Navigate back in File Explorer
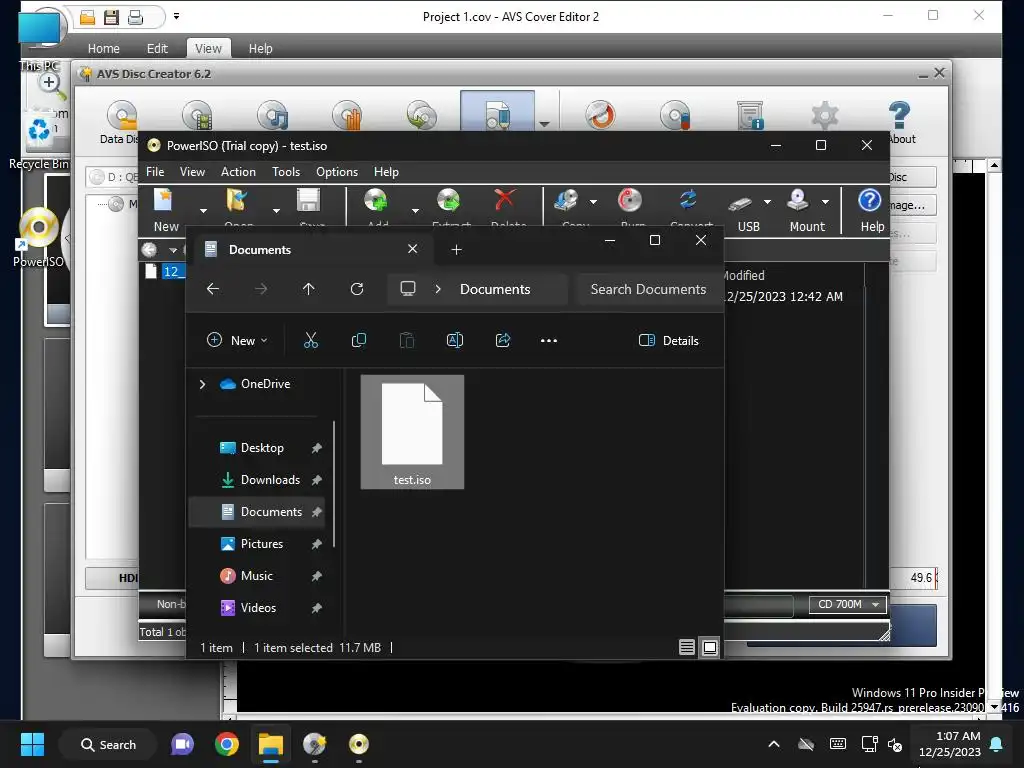This screenshot has height=768, width=1024. (x=213, y=289)
